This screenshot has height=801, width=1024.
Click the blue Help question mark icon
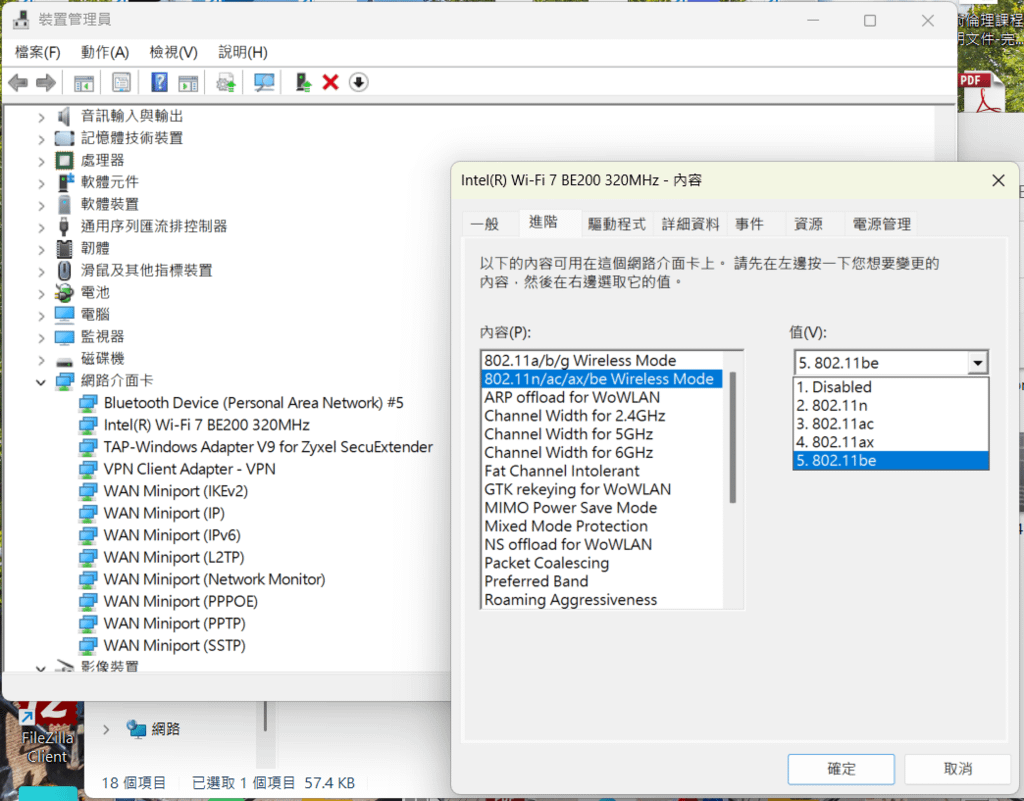(x=159, y=82)
